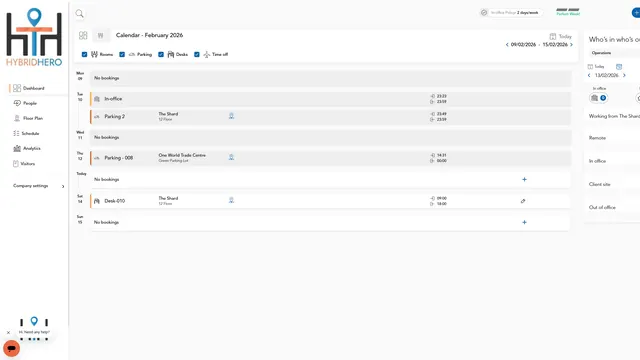Screen dimensions: 640x360
Task: Click the Parking - 008 car icon
Action: (x=97, y=158)
